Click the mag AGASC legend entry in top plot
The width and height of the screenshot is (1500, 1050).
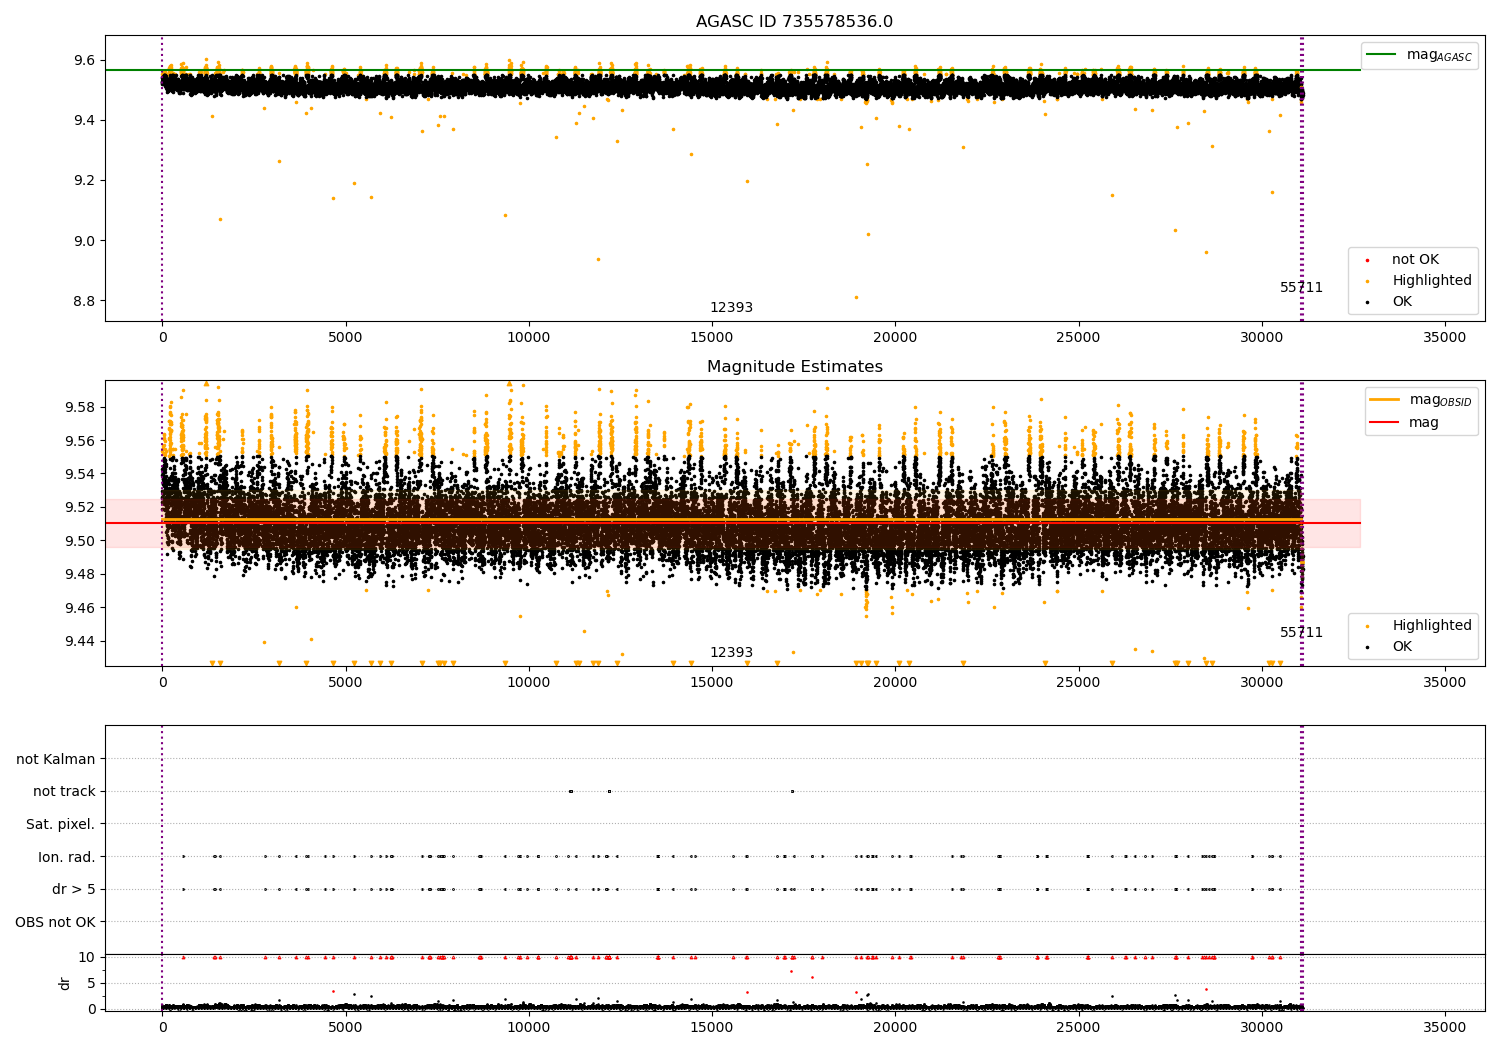tap(1419, 55)
